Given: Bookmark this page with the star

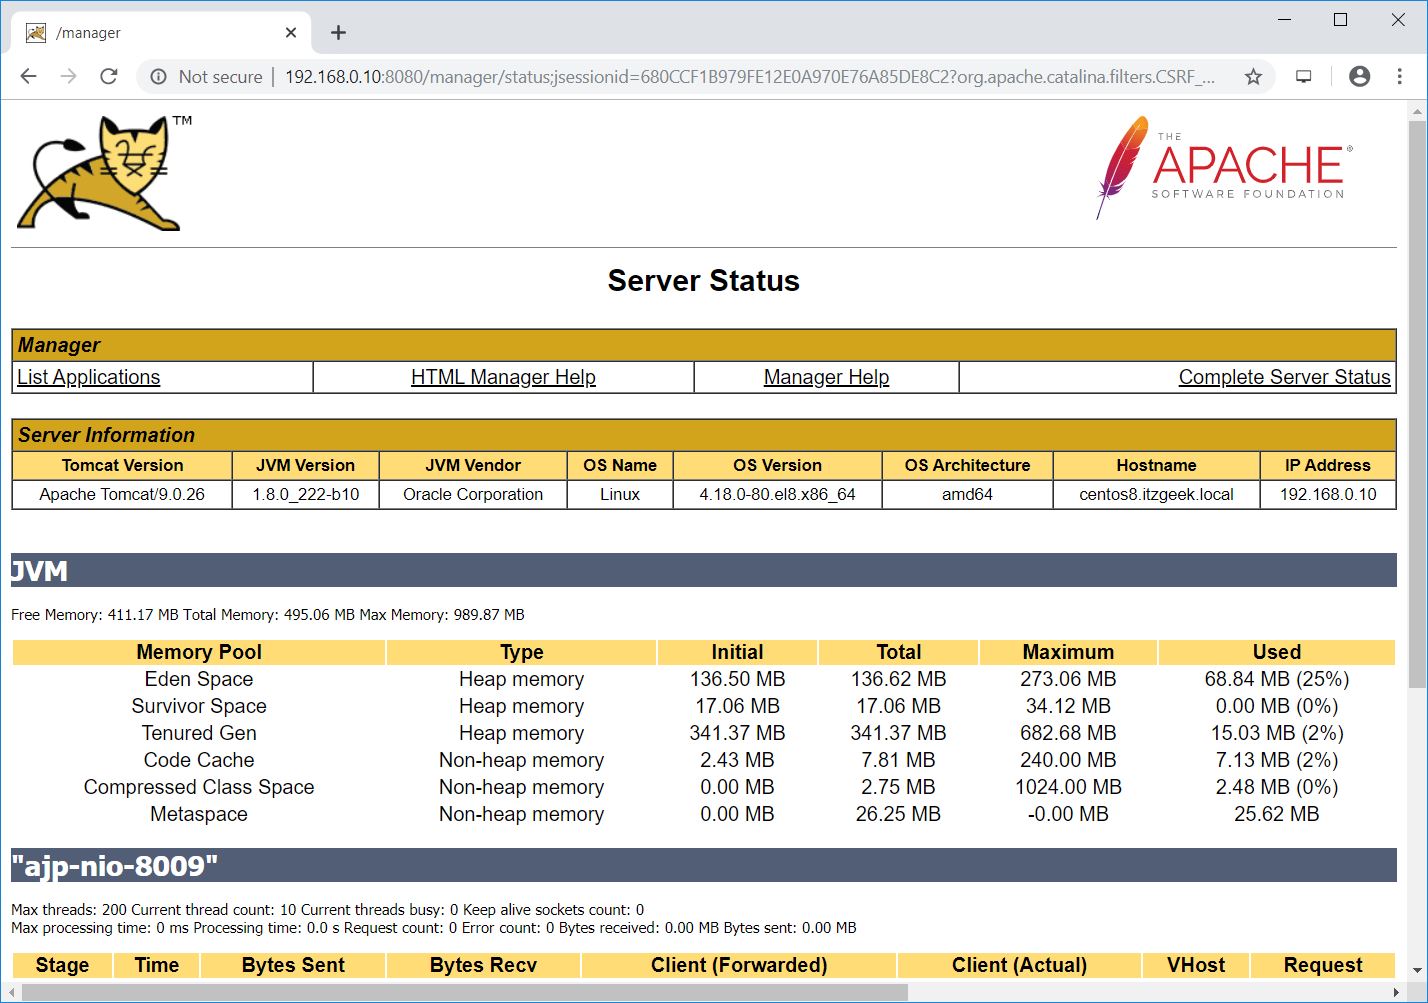Looking at the screenshot, I should tap(1253, 76).
